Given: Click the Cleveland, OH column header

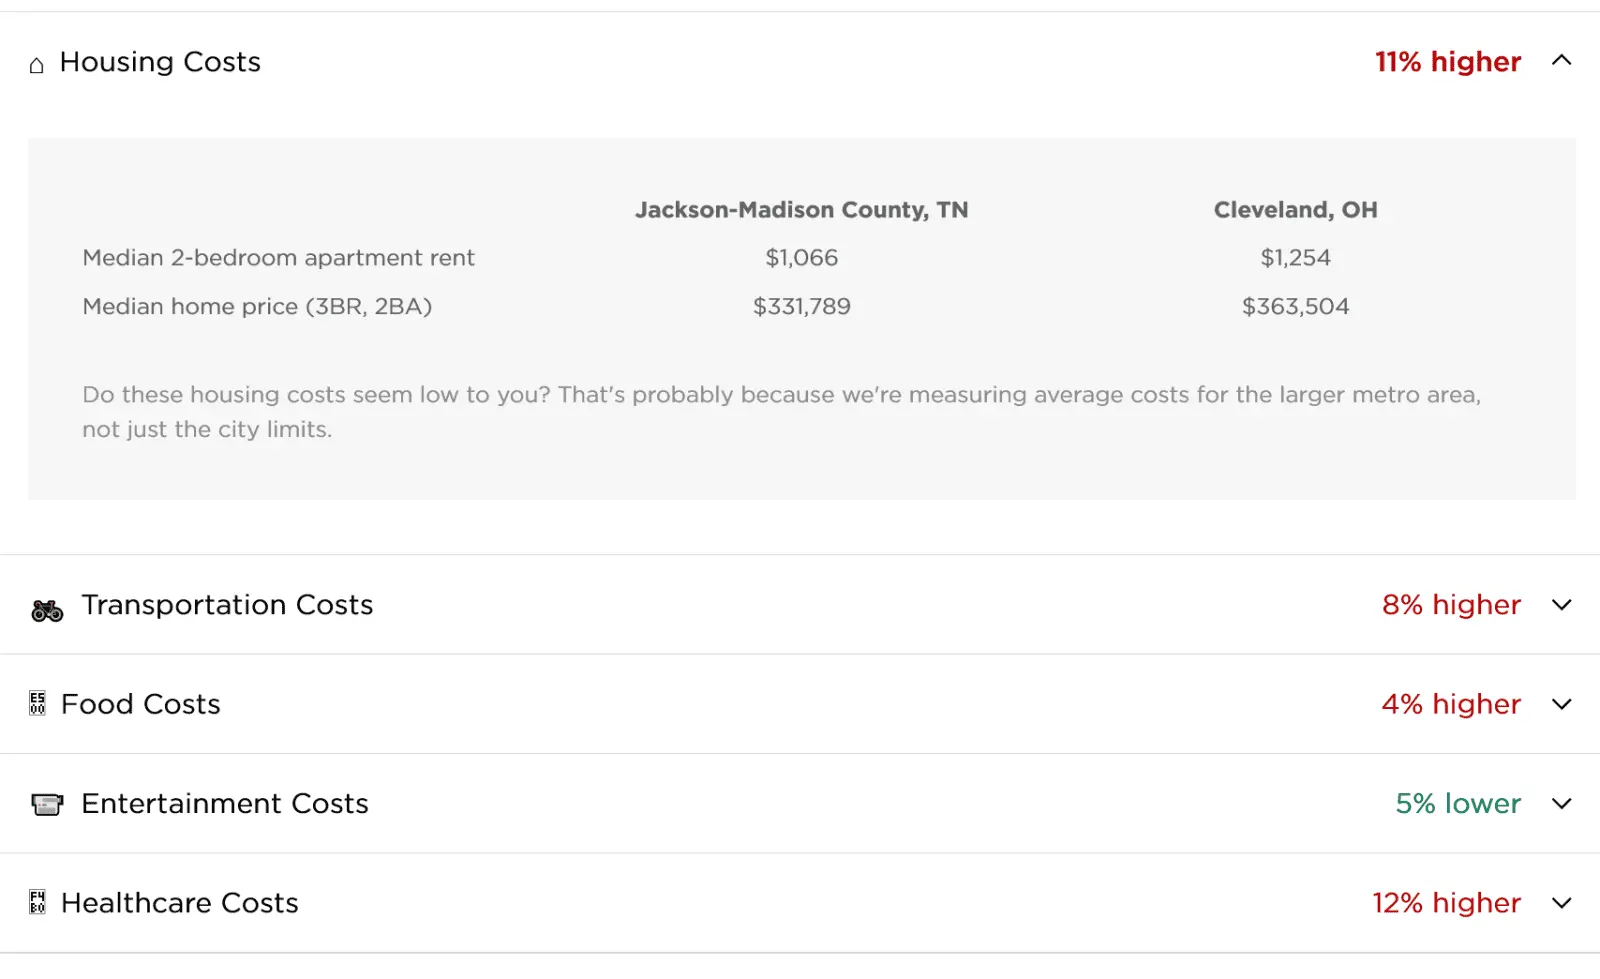Looking at the screenshot, I should 1295,210.
